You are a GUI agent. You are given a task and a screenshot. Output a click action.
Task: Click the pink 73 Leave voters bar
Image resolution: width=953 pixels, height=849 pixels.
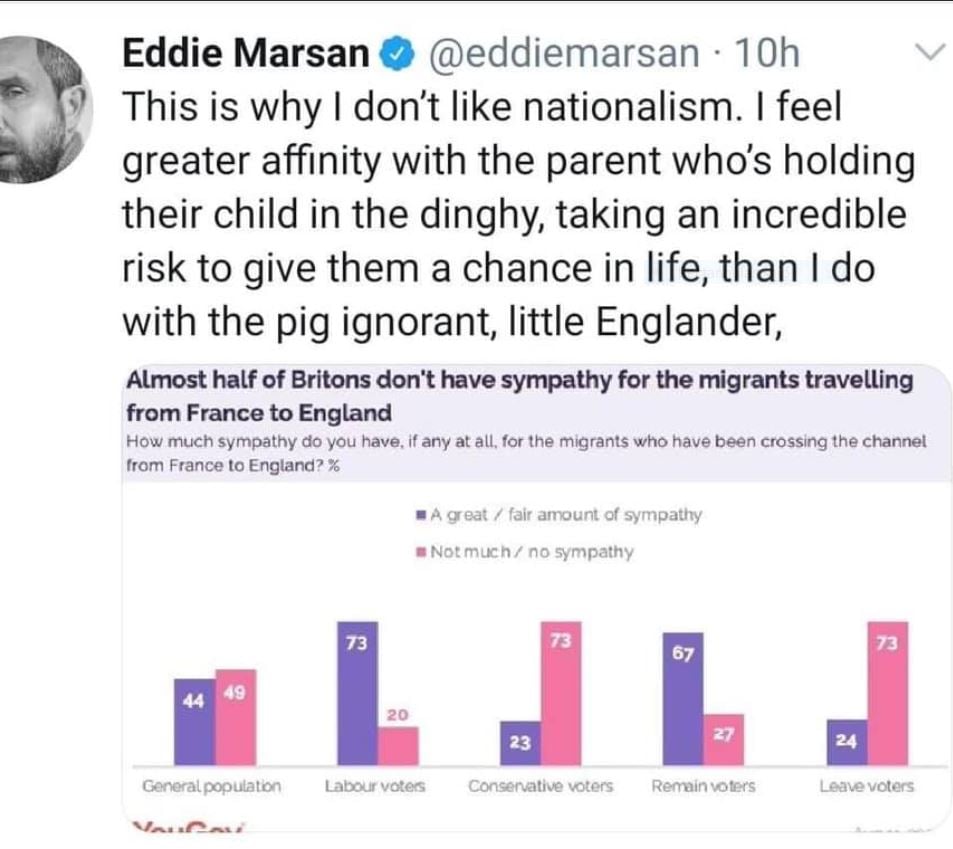888,693
